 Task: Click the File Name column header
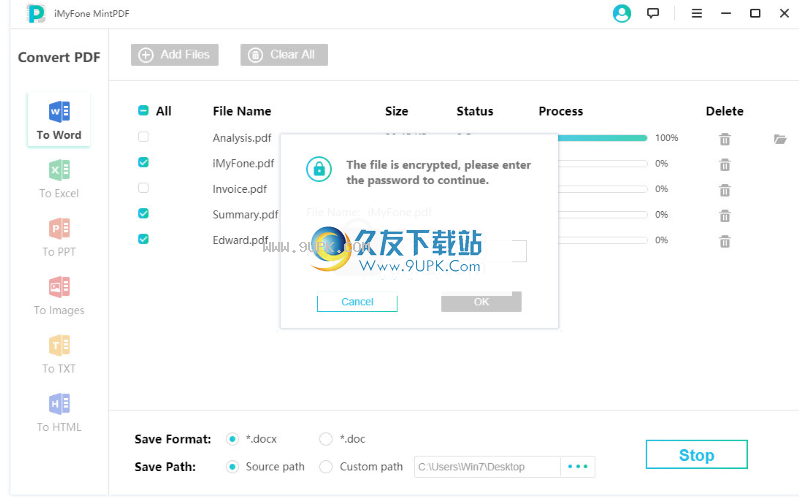242,111
